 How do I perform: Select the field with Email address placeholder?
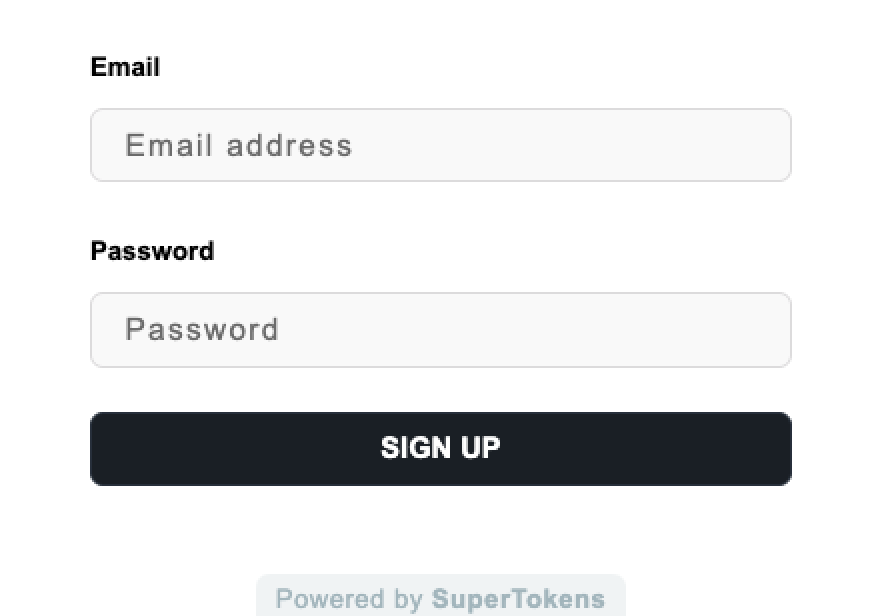click(440, 145)
